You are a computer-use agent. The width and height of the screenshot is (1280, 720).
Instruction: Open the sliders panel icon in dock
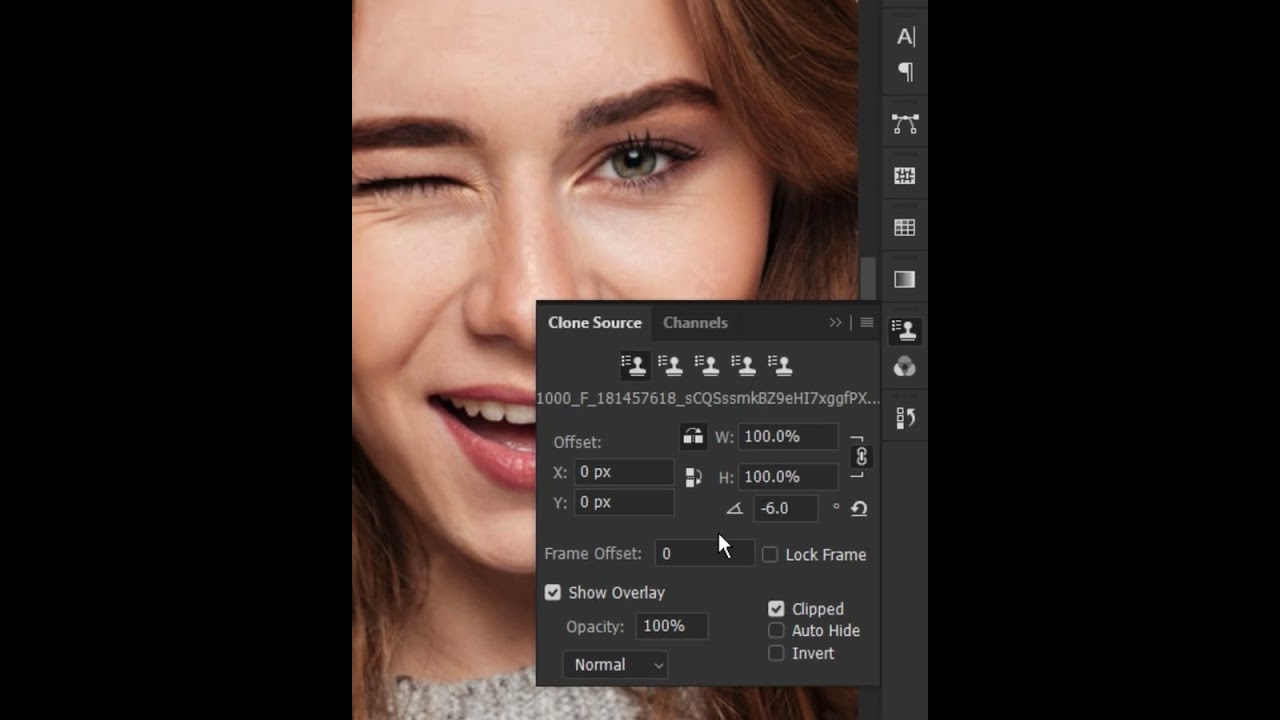point(905,176)
